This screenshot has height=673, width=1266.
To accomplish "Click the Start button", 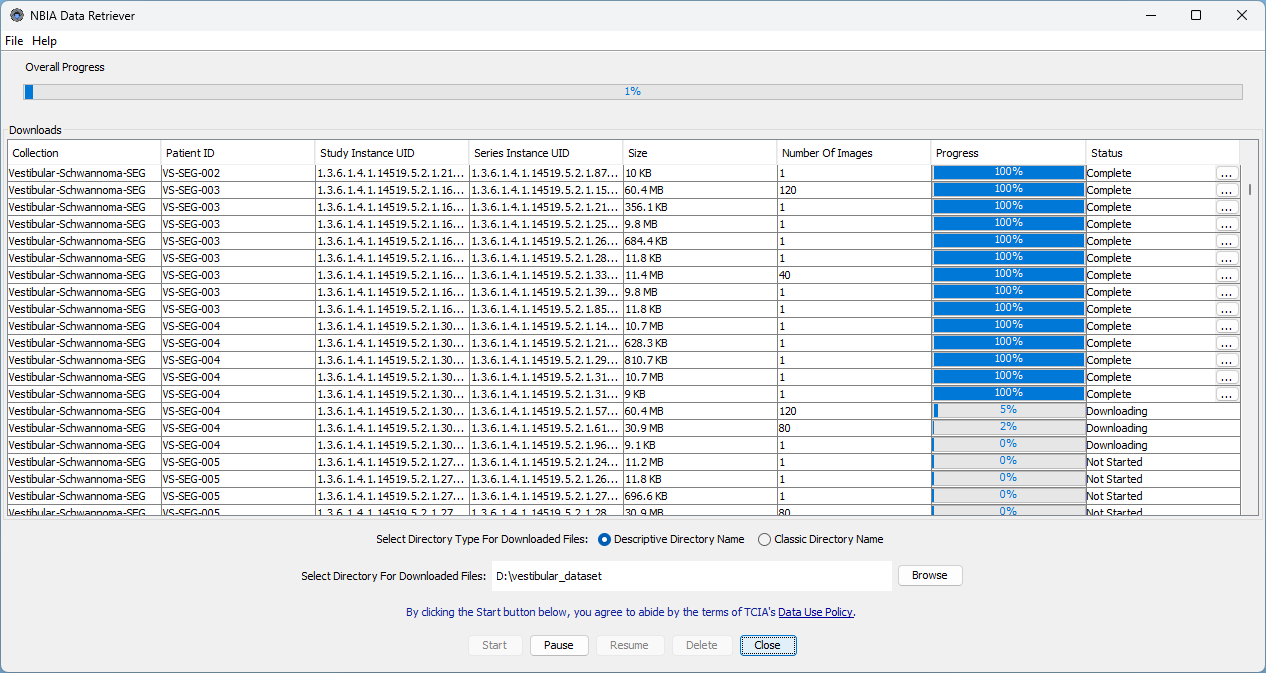I will click(x=494, y=645).
